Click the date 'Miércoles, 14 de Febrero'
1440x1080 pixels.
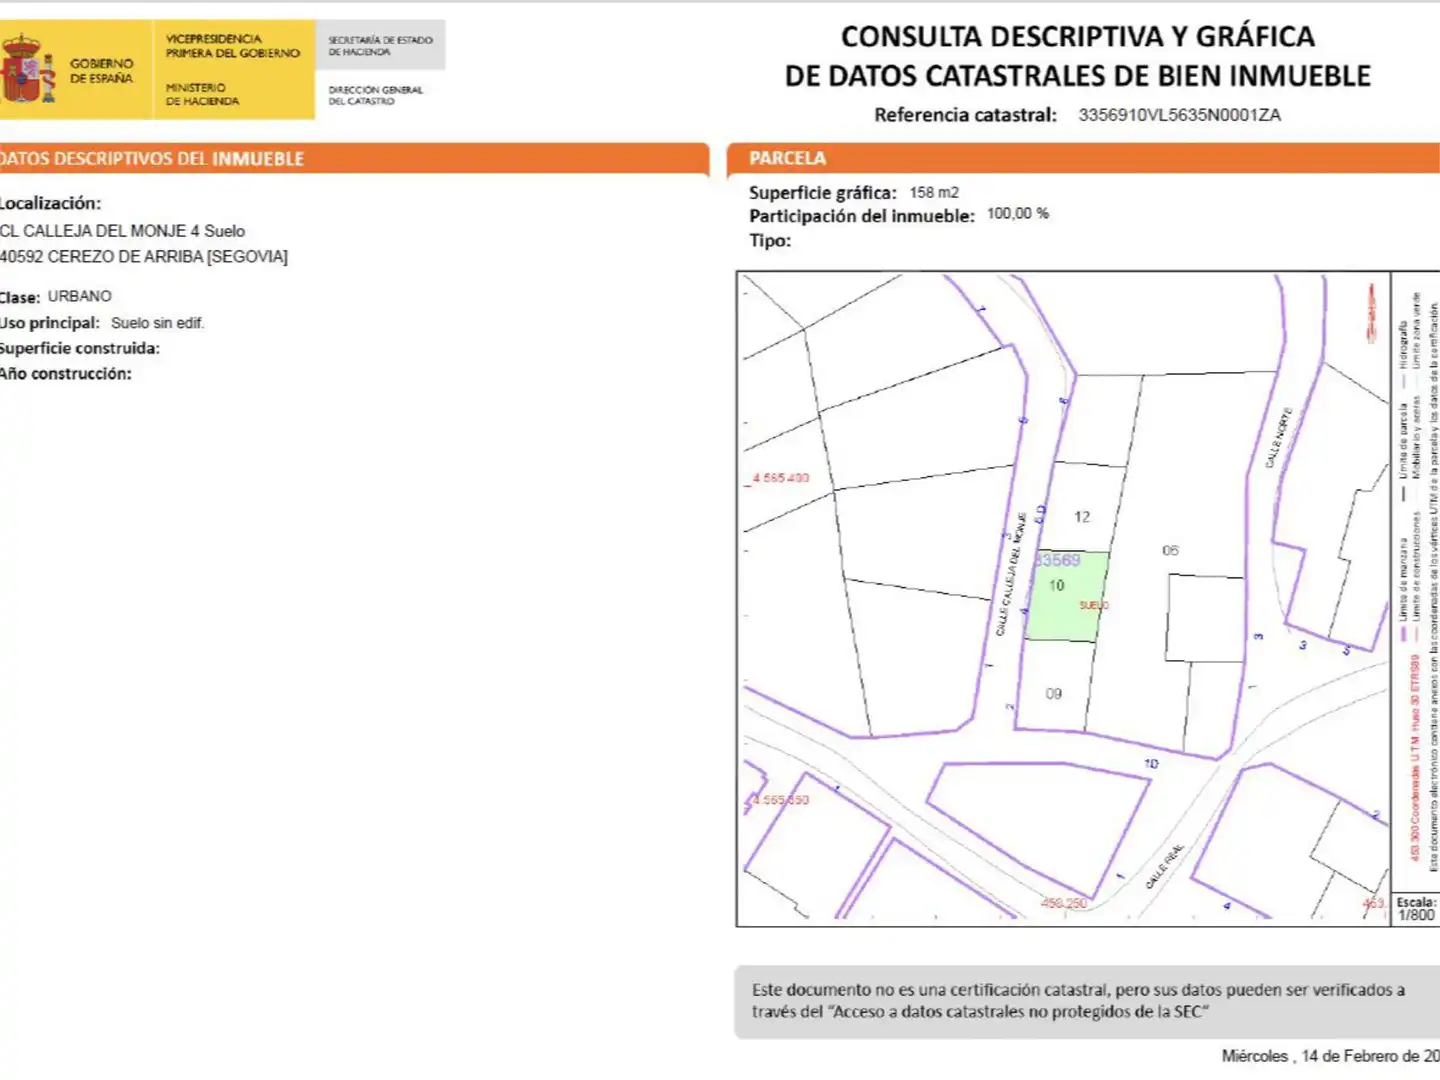coord(1330,1056)
